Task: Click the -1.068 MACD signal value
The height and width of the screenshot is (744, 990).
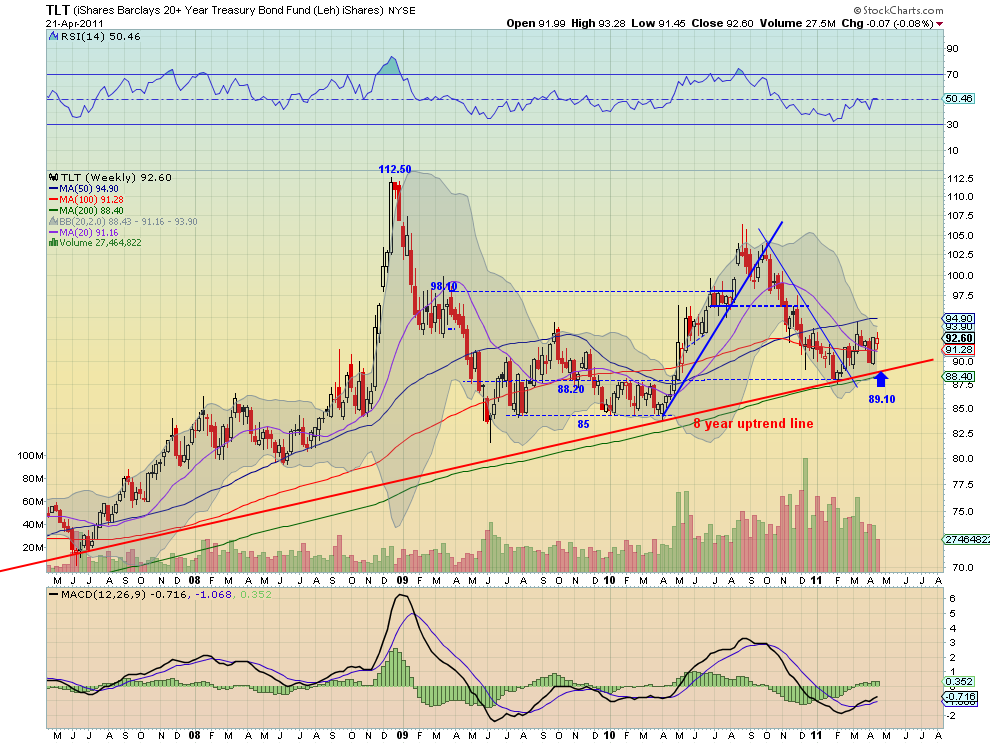Action: click(213, 594)
